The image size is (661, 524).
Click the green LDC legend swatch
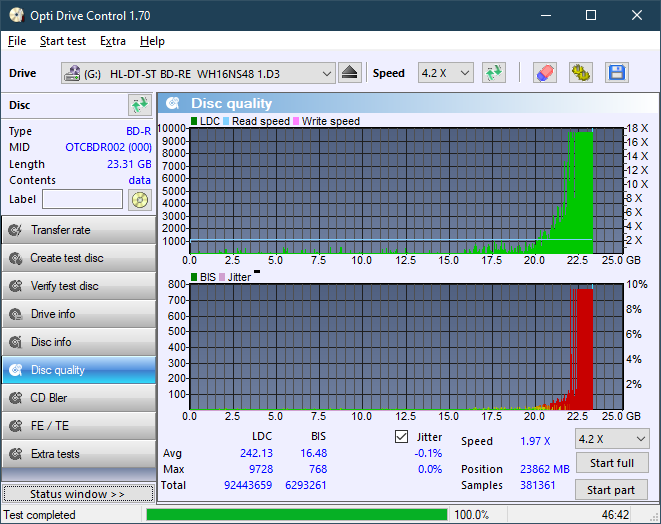click(194, 121)
